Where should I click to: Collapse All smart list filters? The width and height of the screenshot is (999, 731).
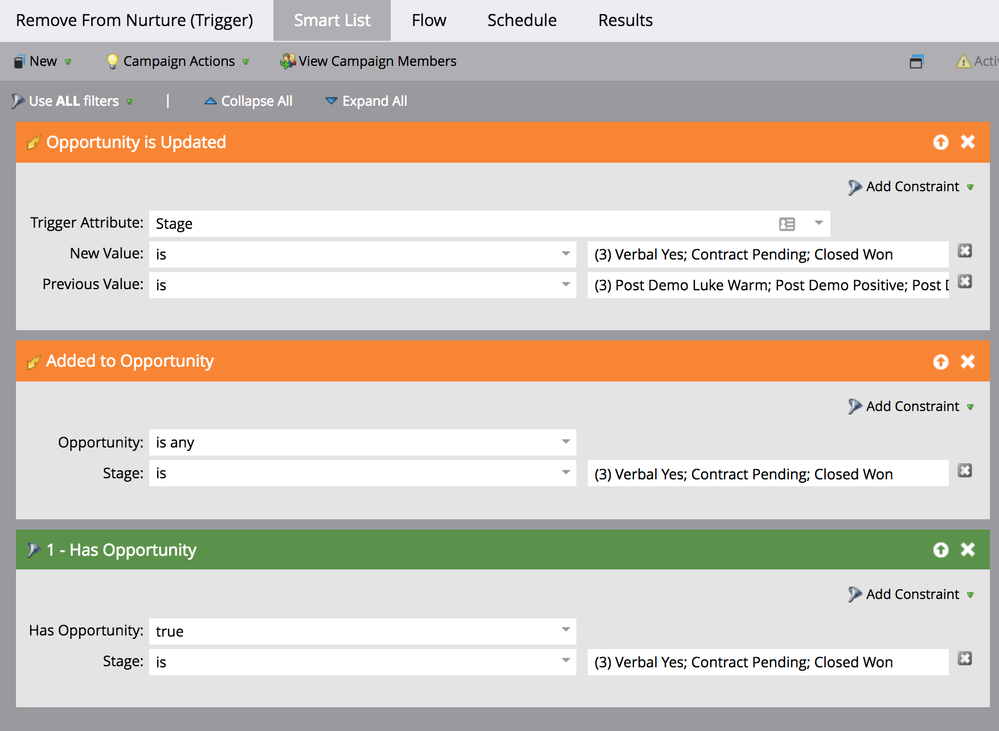[248, 101]
